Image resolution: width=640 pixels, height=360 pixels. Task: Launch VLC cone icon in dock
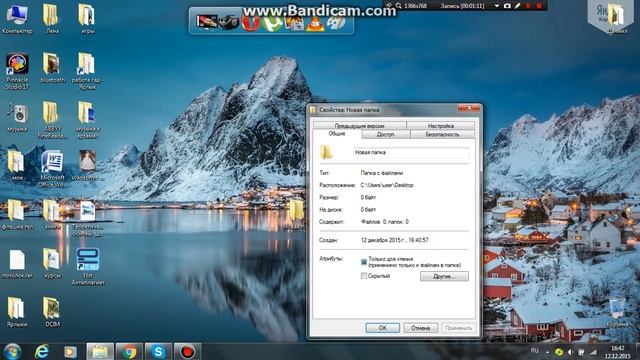coord(315,24)
